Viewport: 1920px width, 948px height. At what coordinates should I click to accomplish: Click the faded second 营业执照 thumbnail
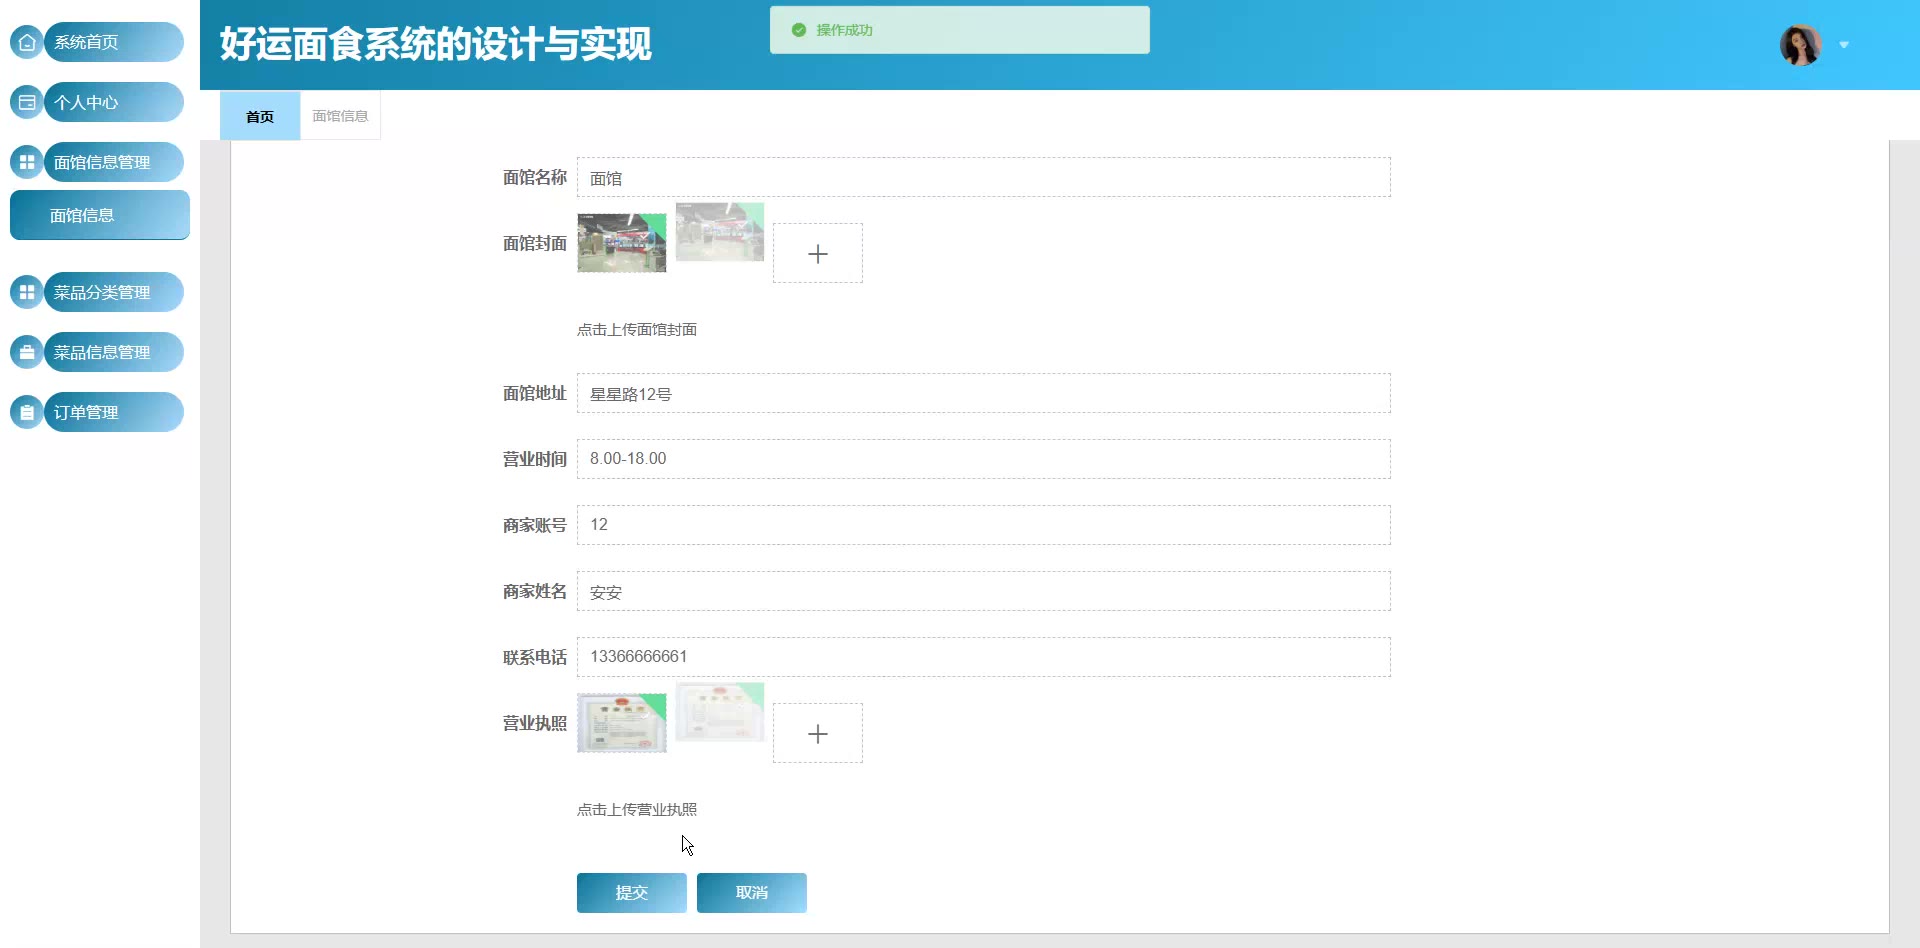pyautogui.click(x=720, y=712)
